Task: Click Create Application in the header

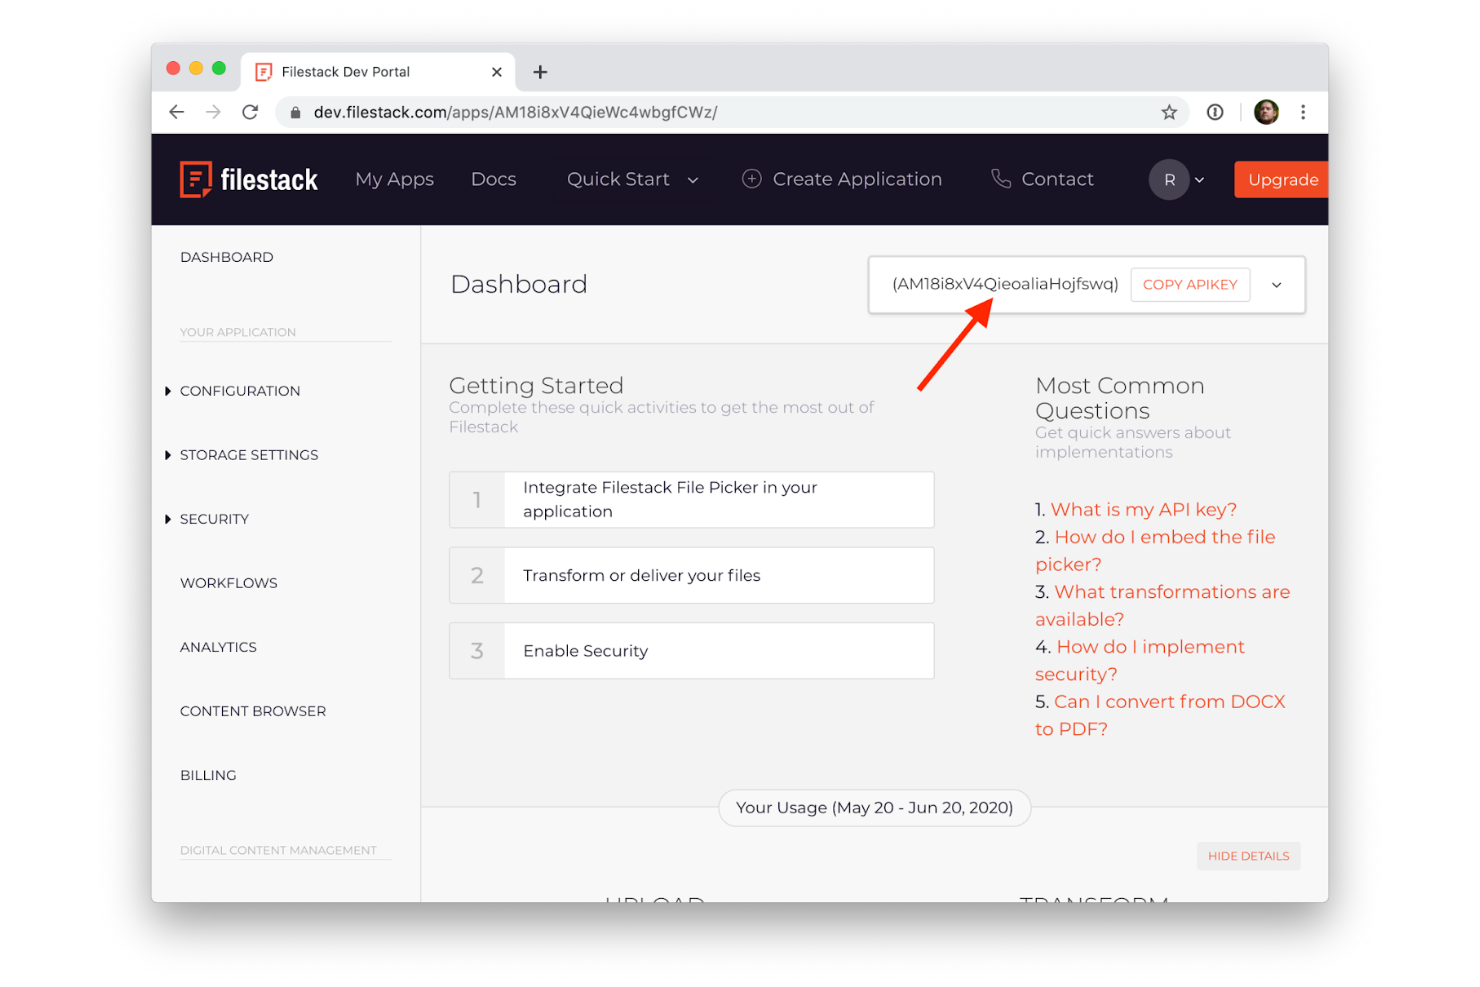Action: coord(857,179)
